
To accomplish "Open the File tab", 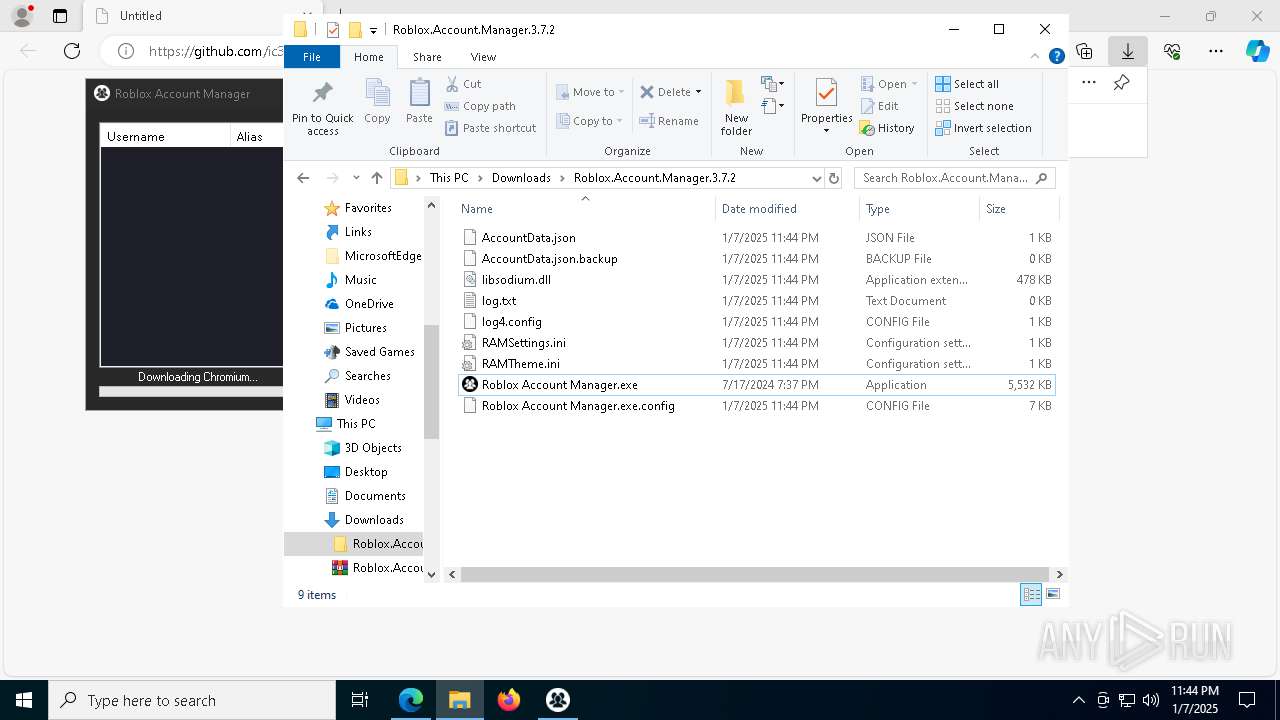I will 312,57.
